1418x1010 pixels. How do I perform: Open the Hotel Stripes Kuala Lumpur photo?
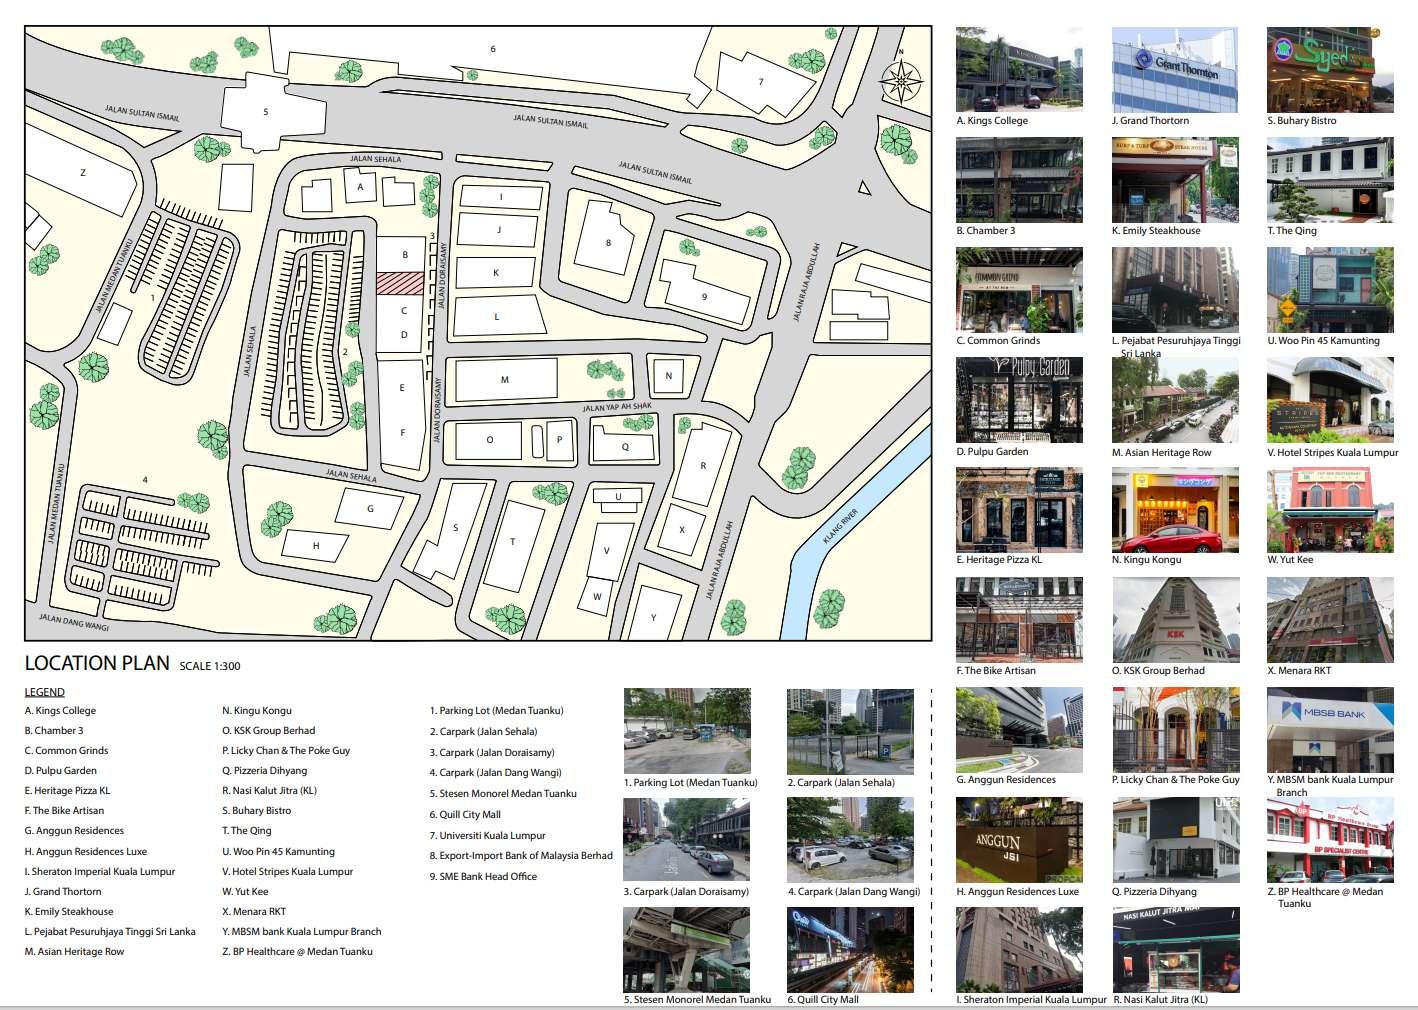tap(1330, 400)
